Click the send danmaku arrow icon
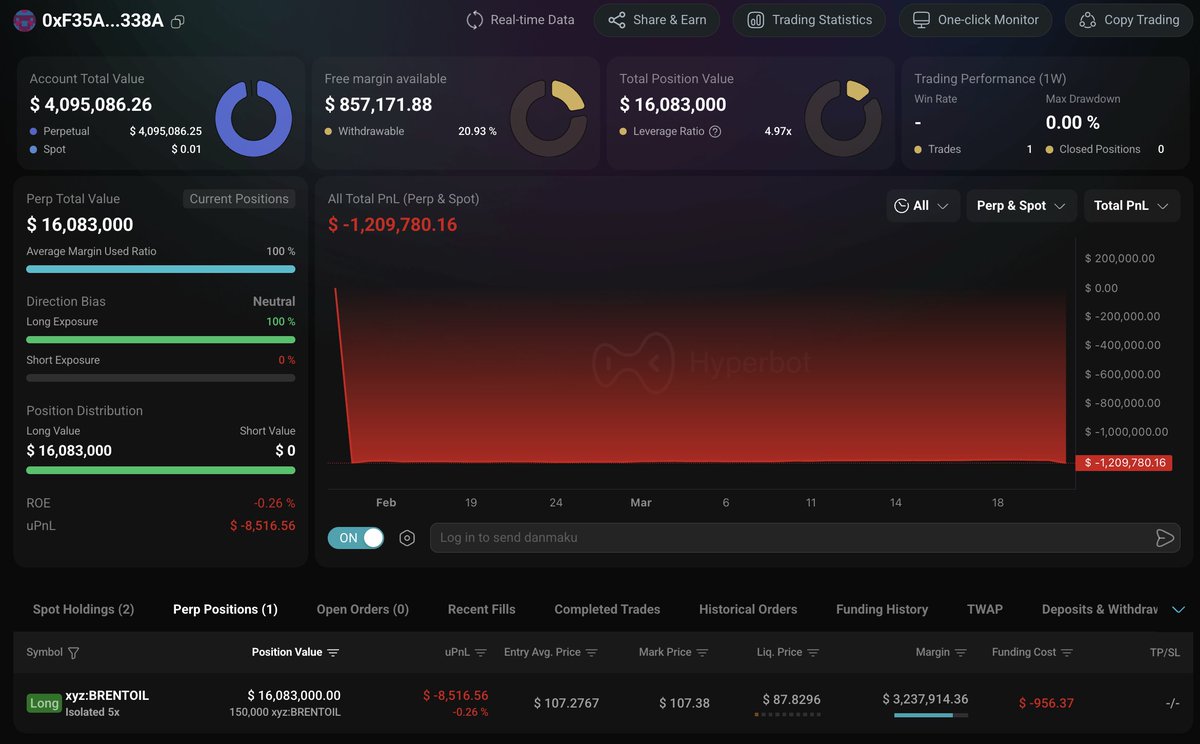 [x=1164, y=538]
